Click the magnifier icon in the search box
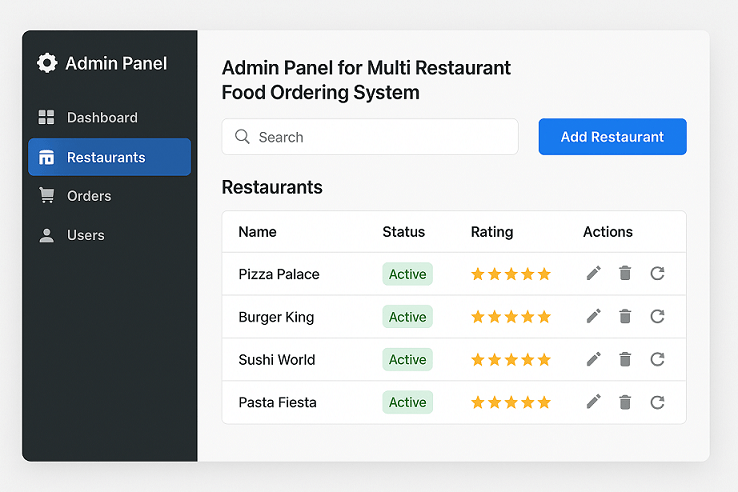This screenshot has height=492, width=738. pos(242,137)
